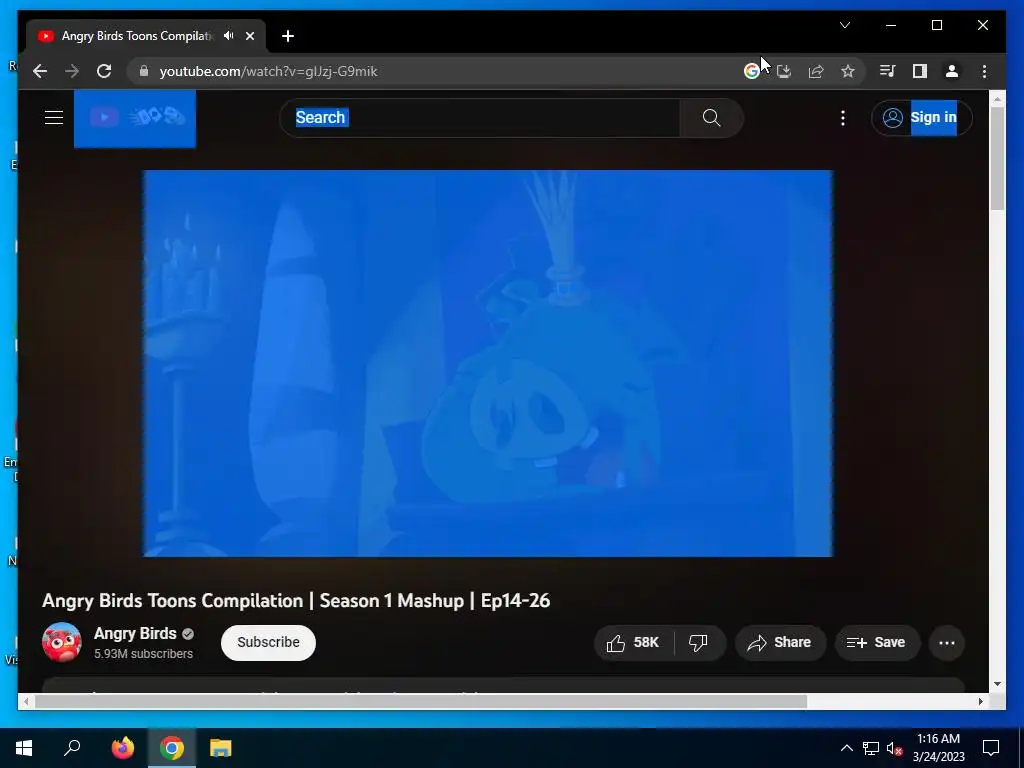Open YouTube settings three-dot menu
Image resolution: width=1024 pixels, height=768 pixels.
coord(842,118)
